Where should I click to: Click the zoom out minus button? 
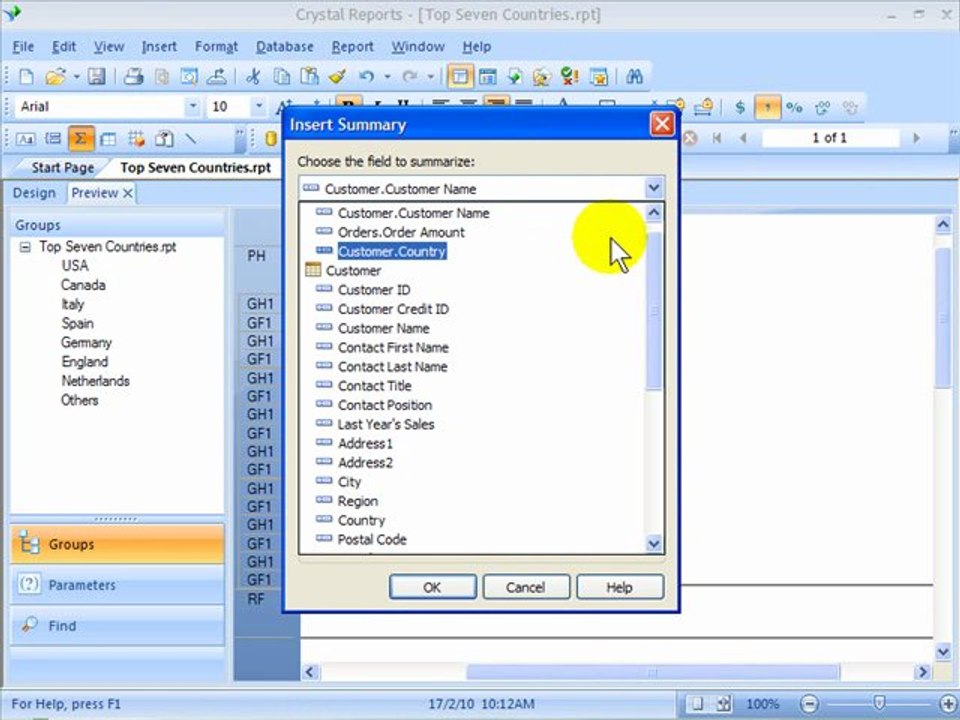click(x=809, y=704)
